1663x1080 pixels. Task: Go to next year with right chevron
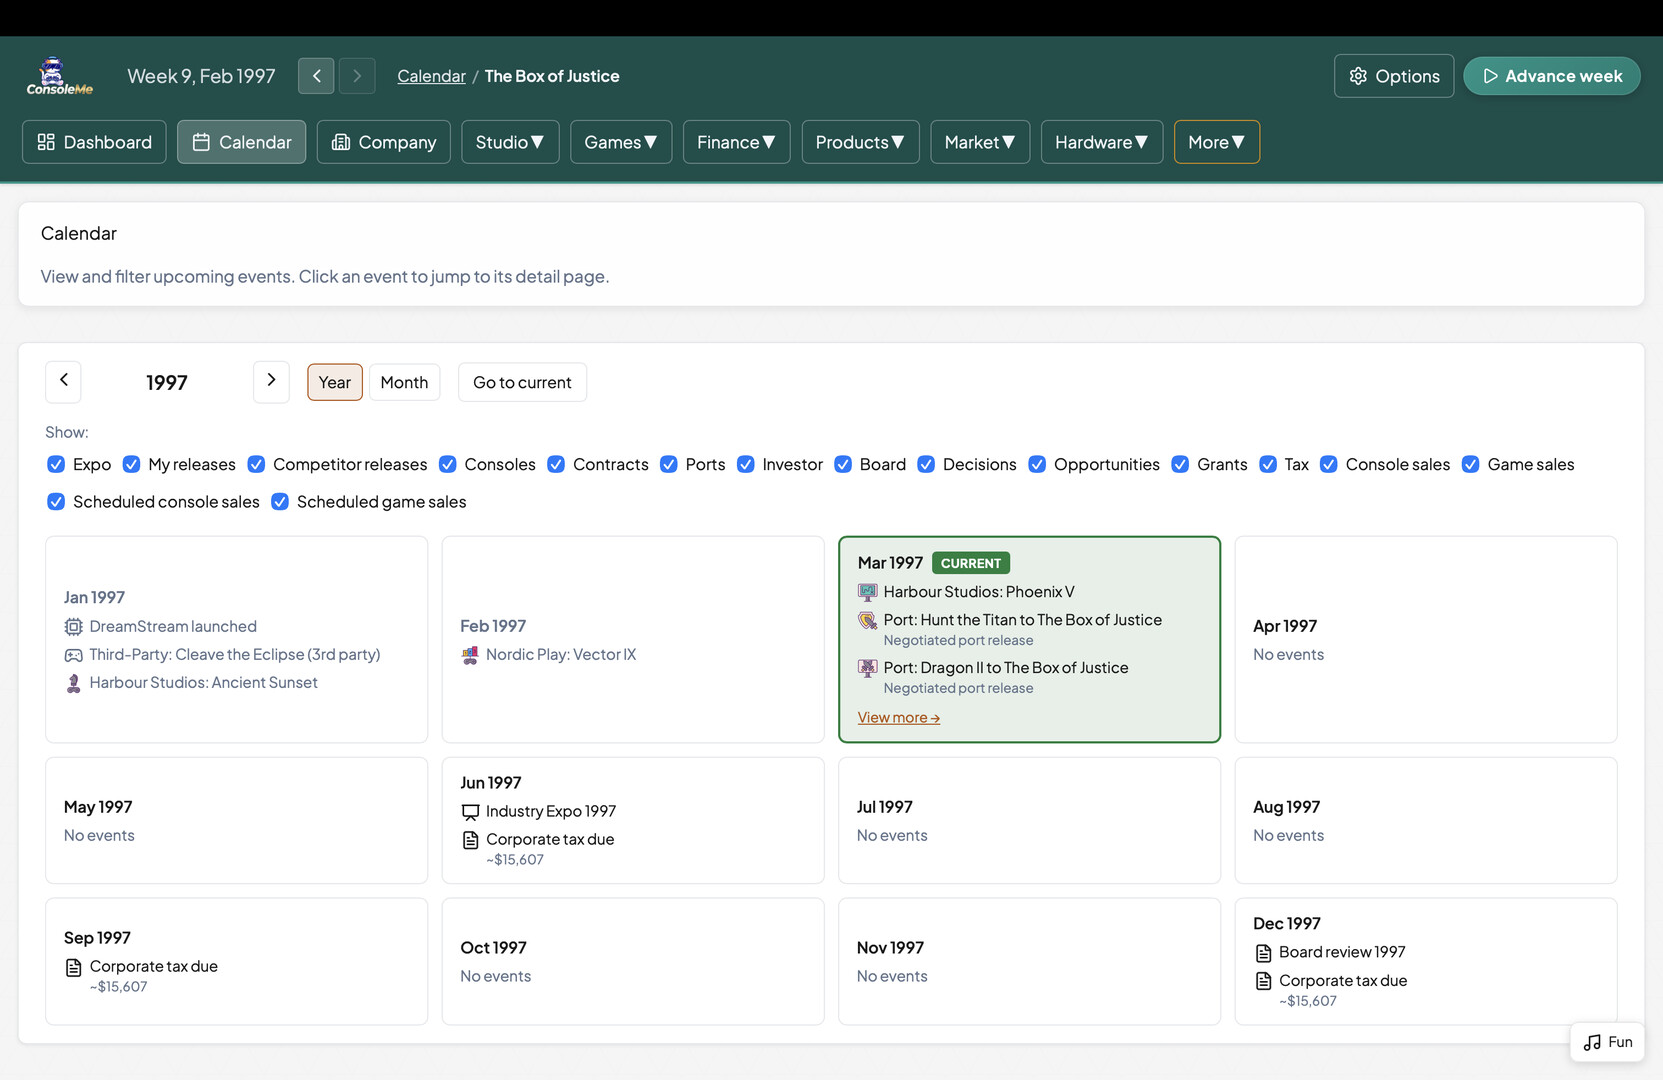(271, 381)
